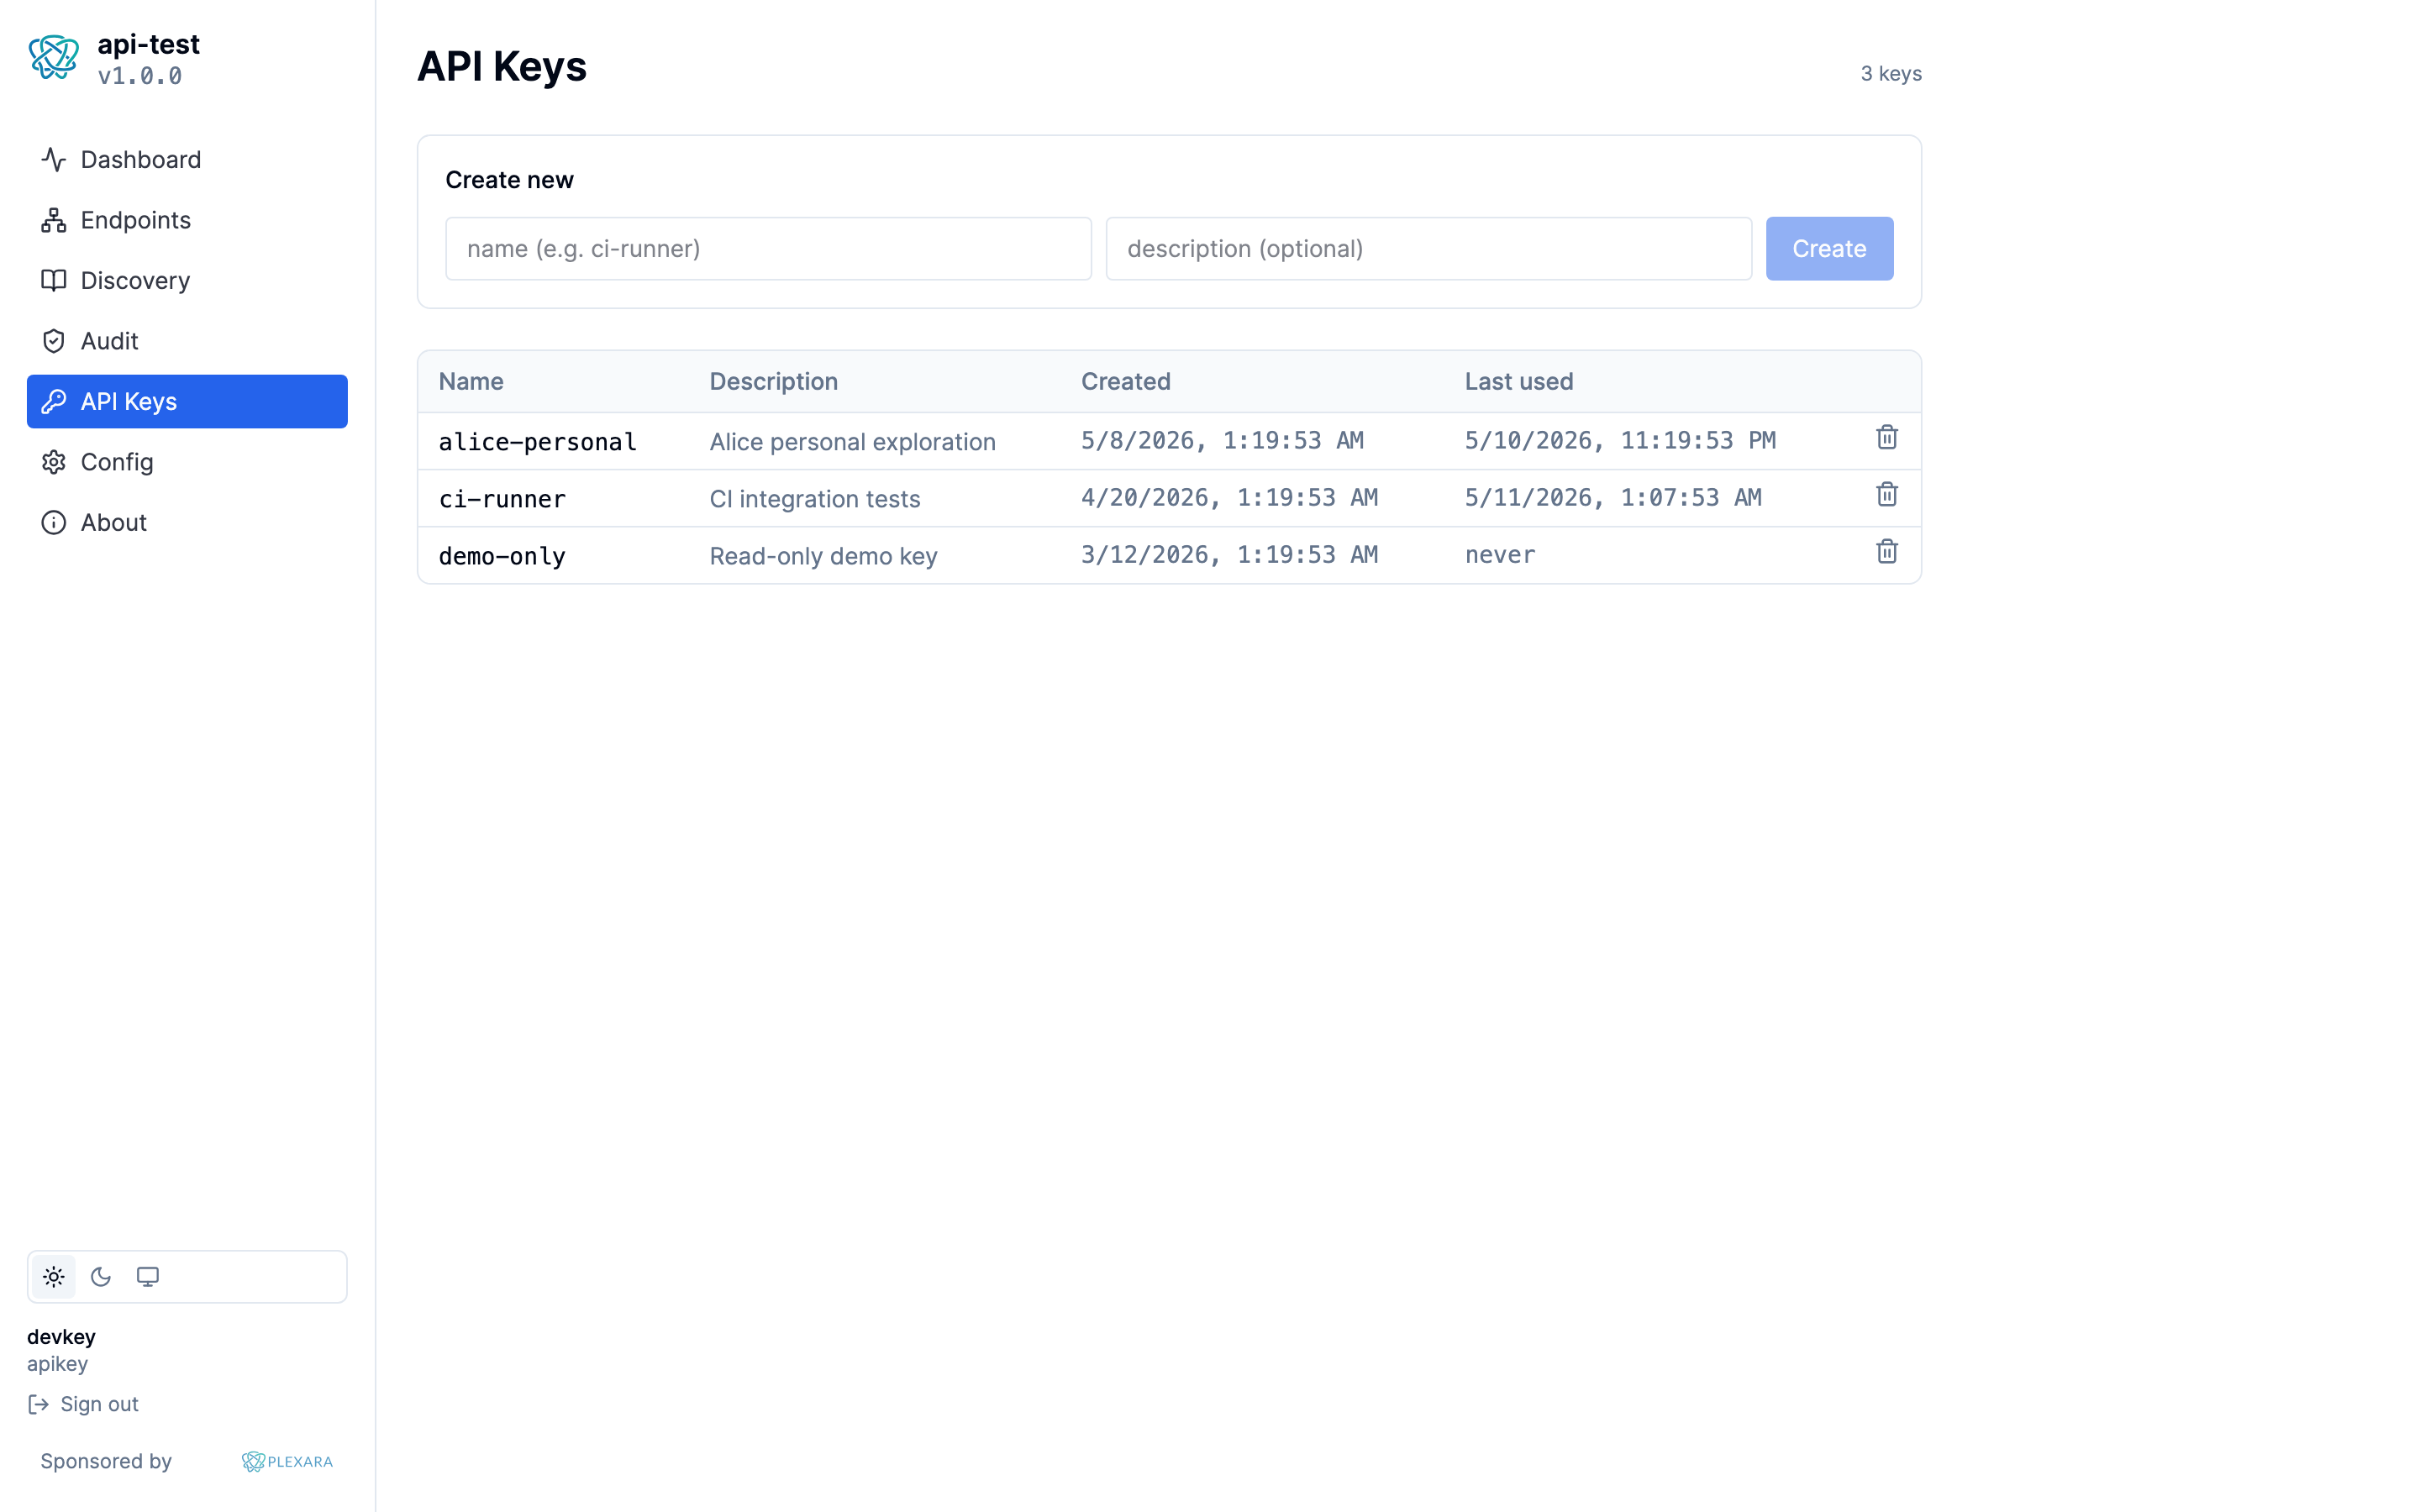Open the Config page

187,462
